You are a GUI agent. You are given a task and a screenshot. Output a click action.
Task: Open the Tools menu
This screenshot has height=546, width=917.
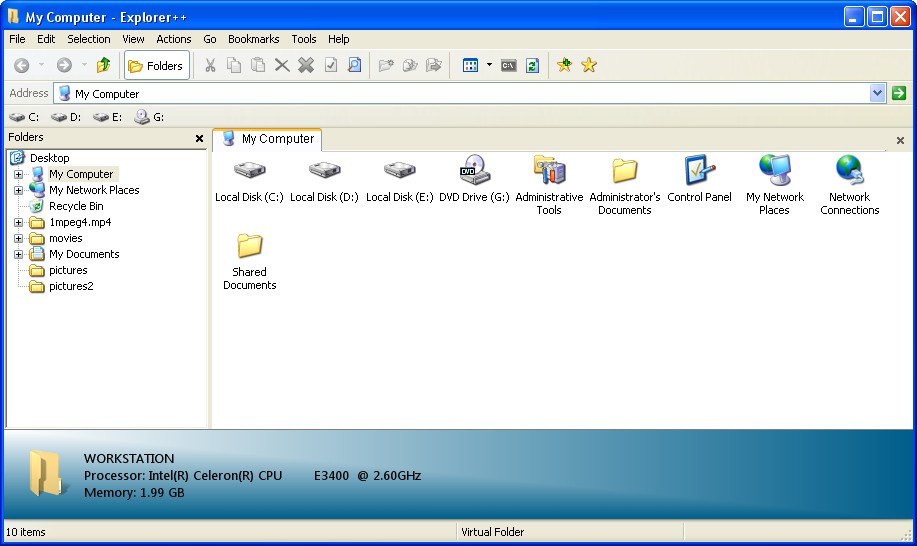pyautogui.click(x=304, y=39)
